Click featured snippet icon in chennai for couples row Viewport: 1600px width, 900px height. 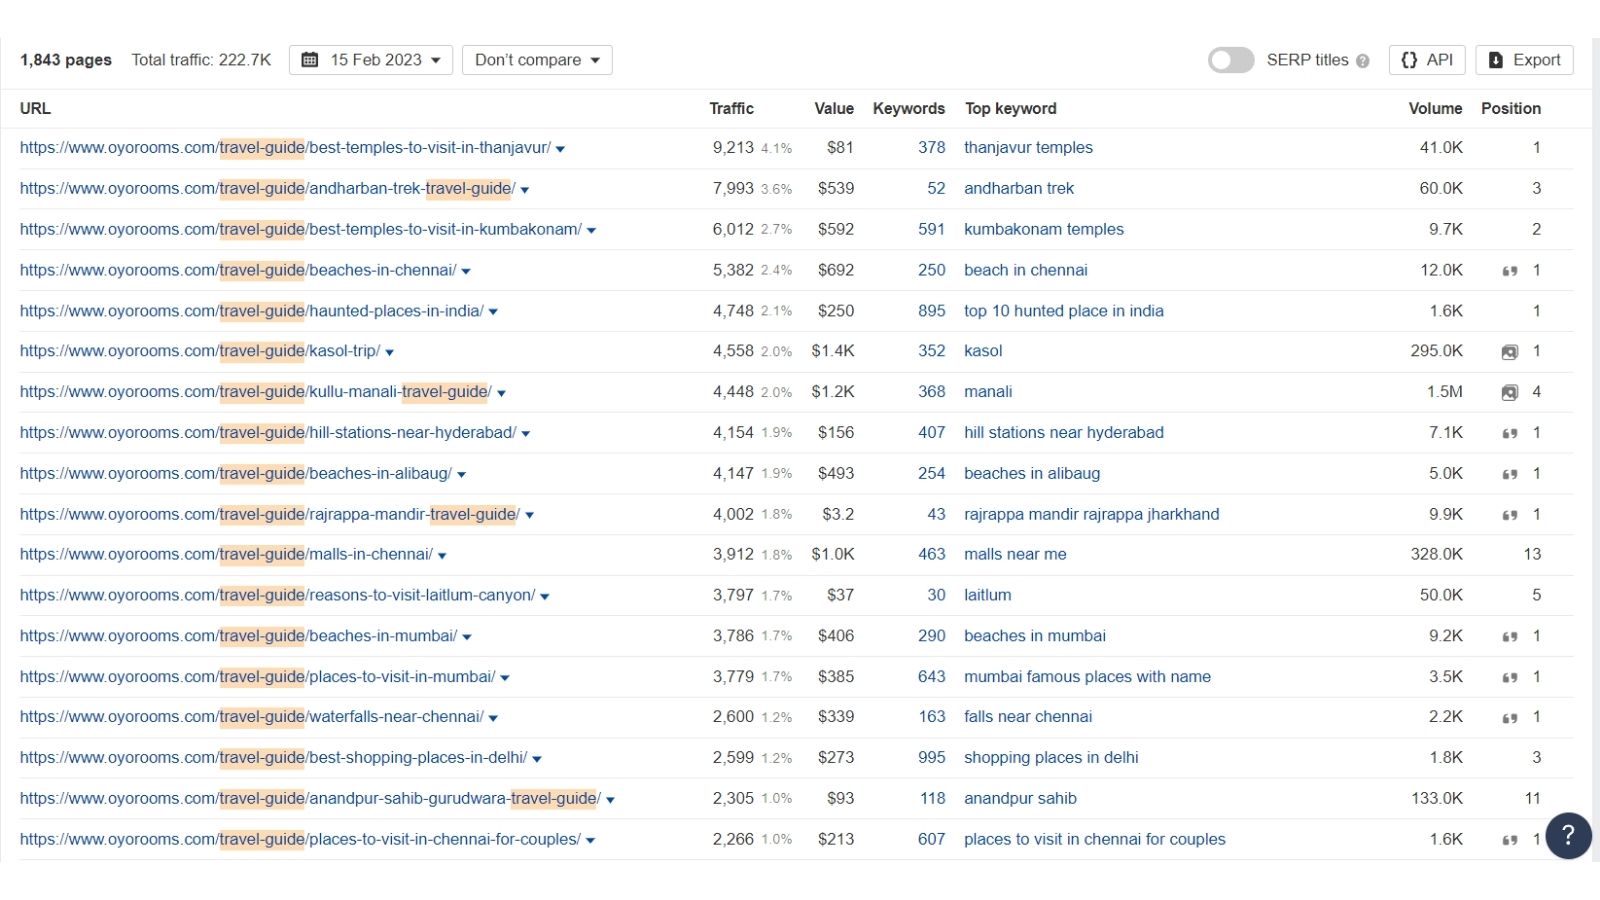[x=1510, y=840]
